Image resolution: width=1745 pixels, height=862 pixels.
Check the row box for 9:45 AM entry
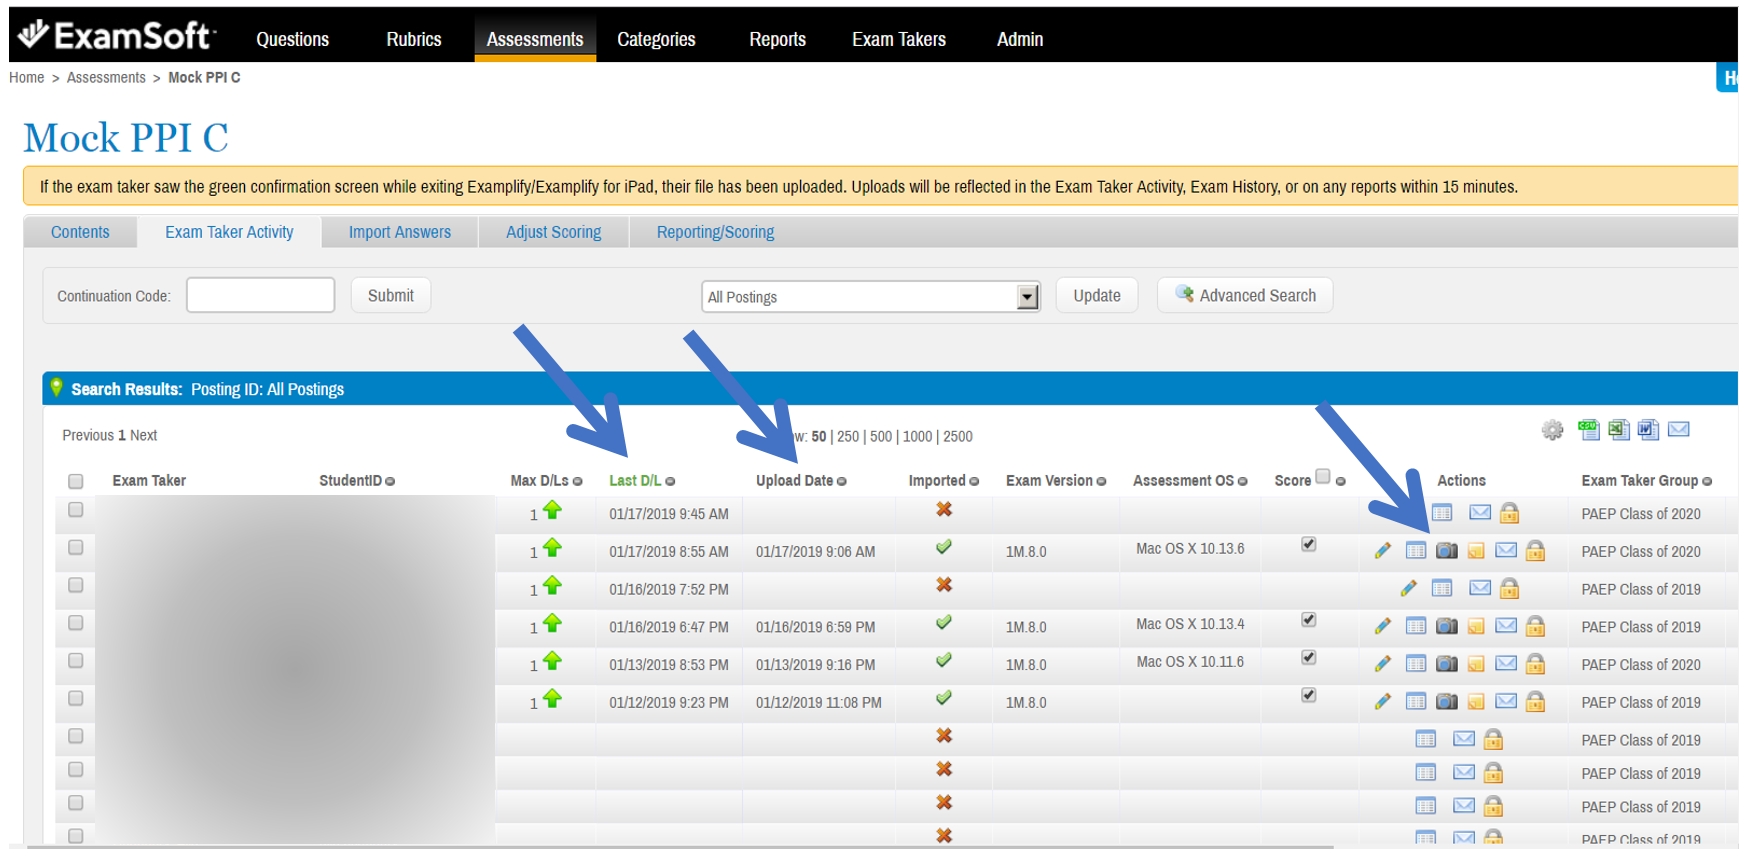point(75,509)
